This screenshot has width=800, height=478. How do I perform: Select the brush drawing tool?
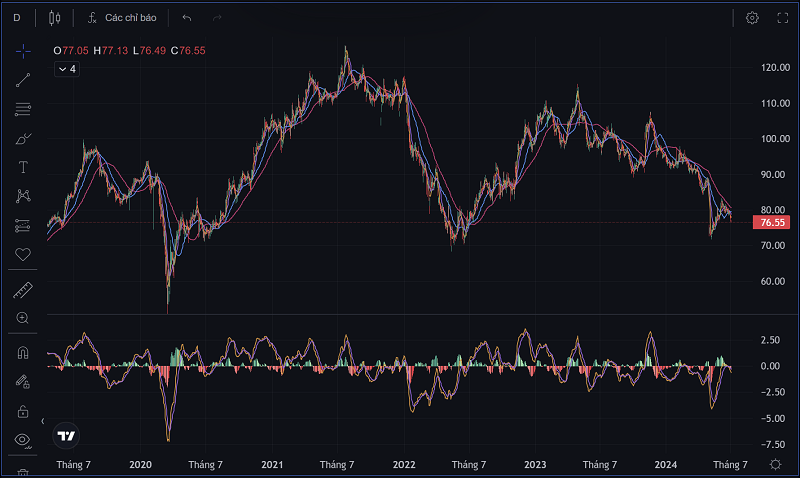click(22, 138)
